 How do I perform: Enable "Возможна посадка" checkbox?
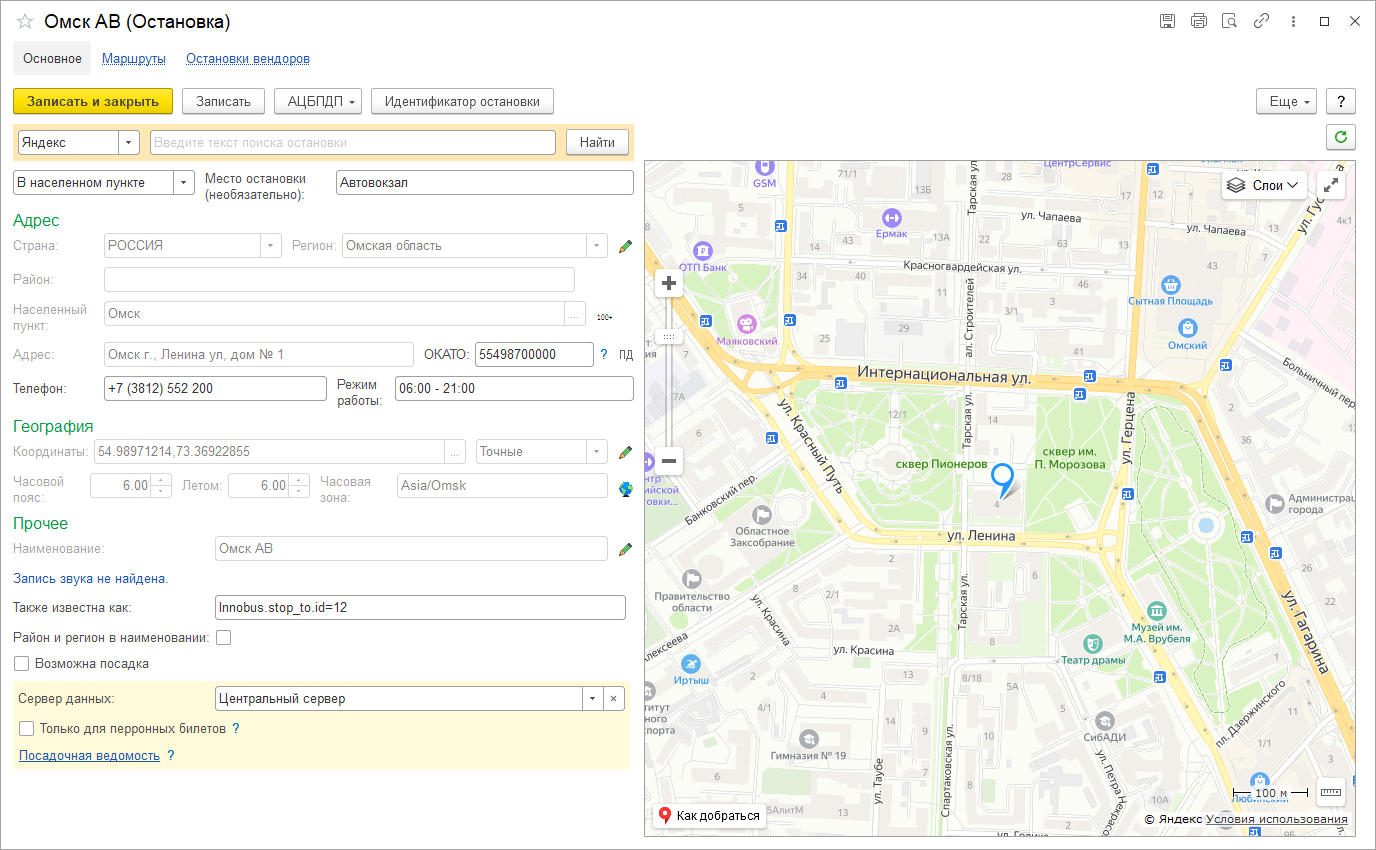pos(22,663)
